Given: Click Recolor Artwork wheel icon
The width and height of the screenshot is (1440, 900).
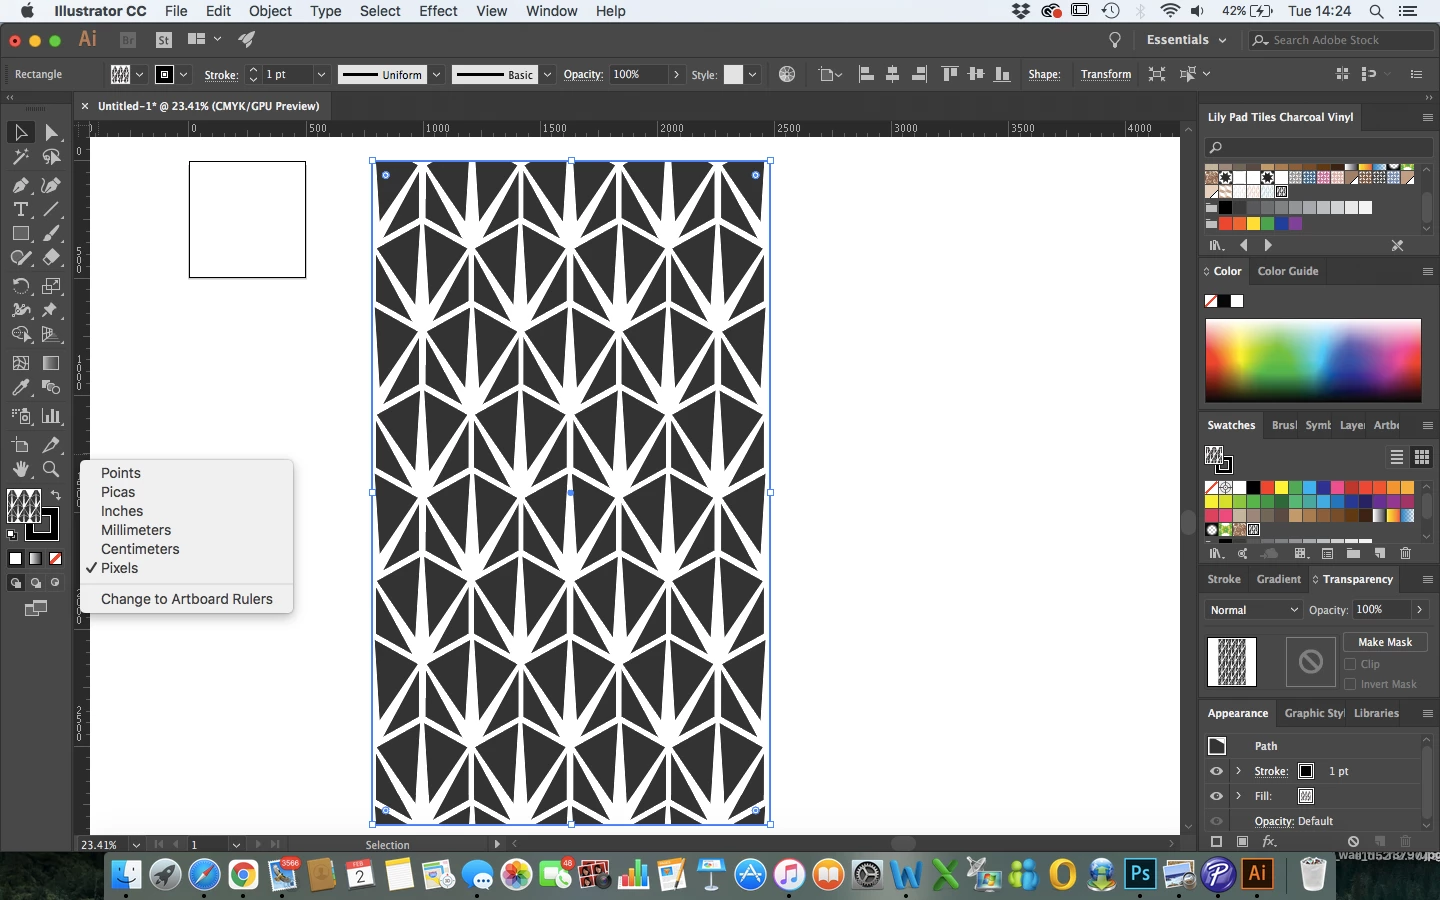Looking at the screenshot, I should (787, 74).
